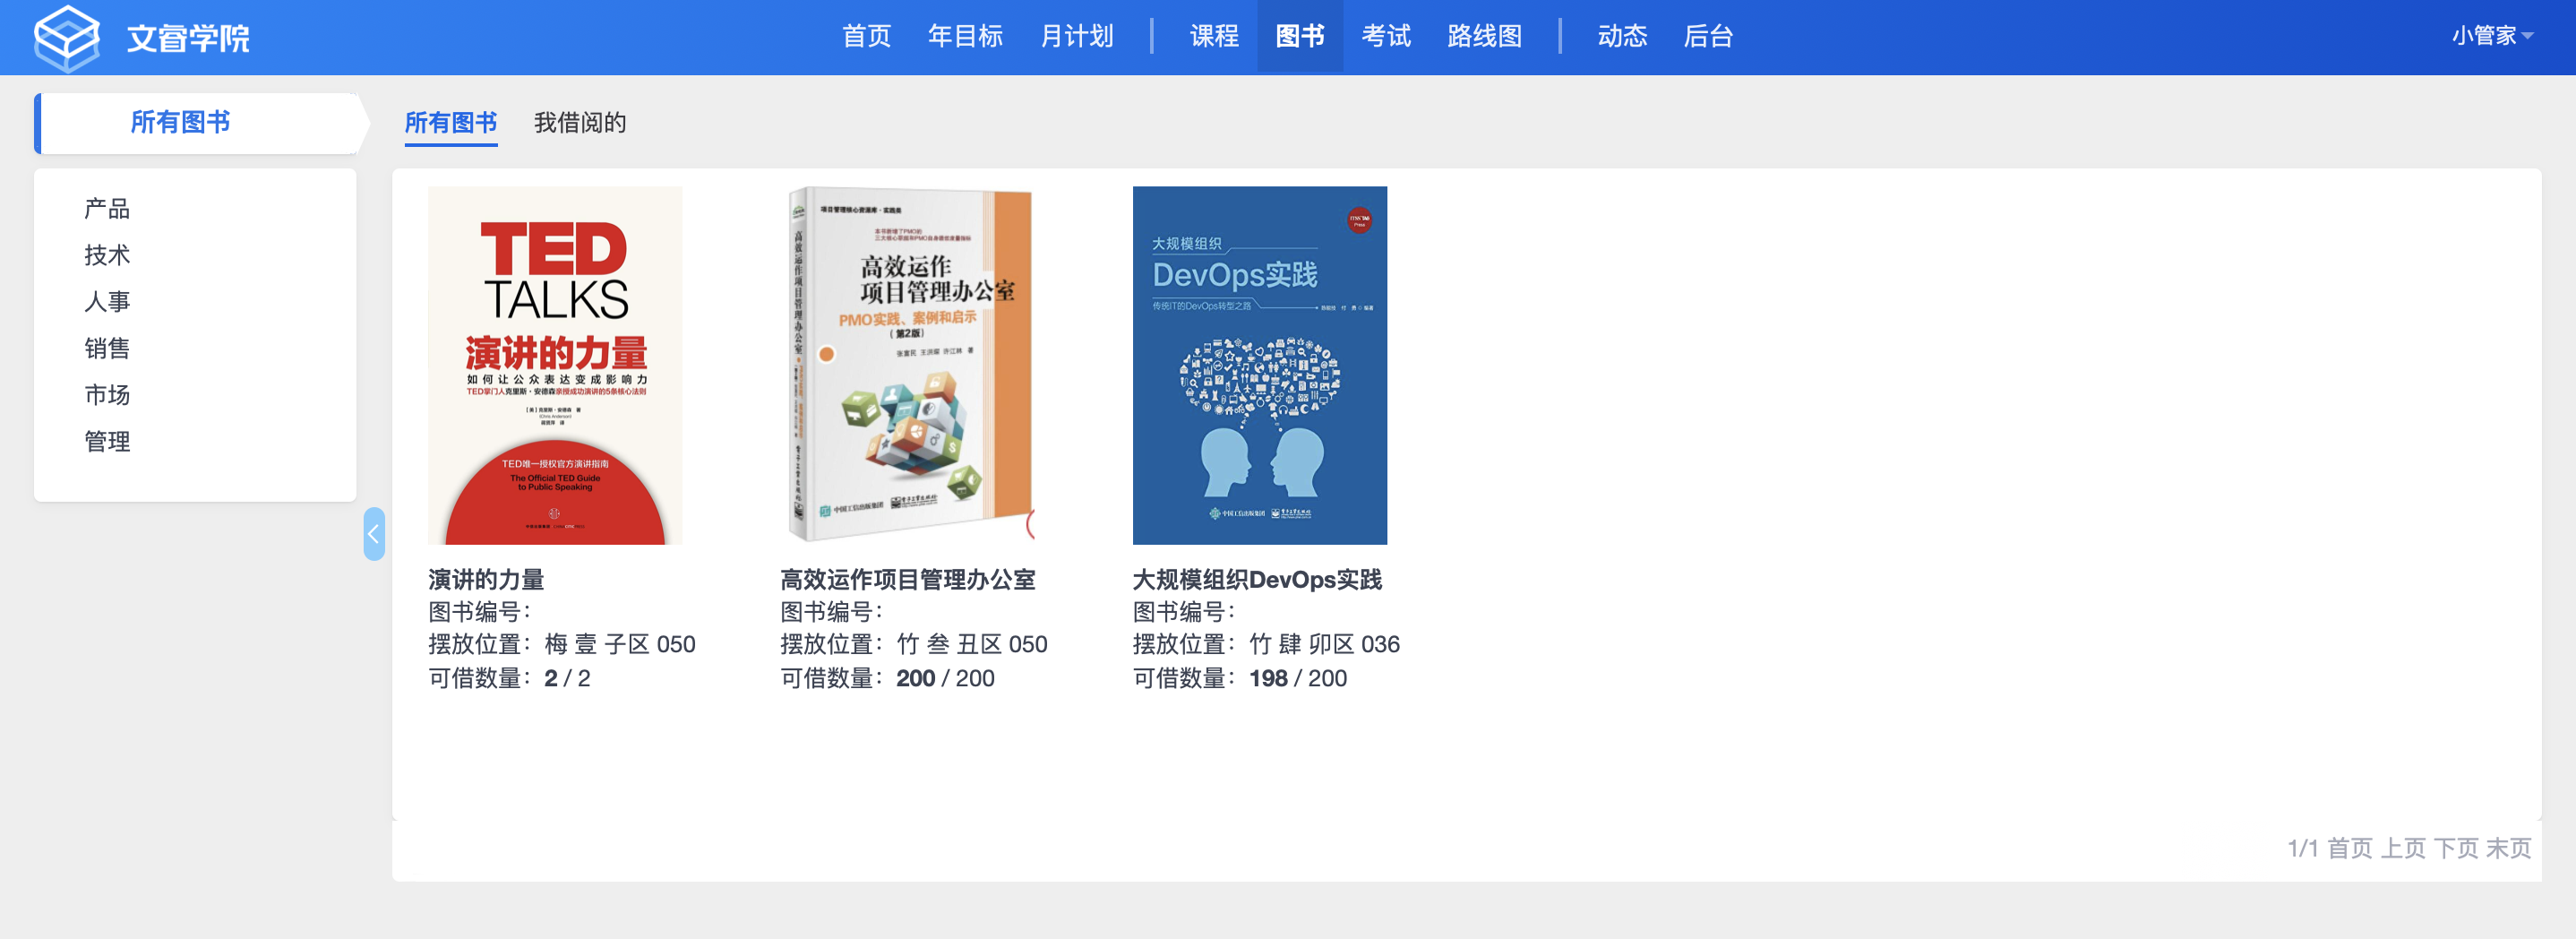
Task: Go to 动态 in the top navigation
Action: pos(1622,37)
